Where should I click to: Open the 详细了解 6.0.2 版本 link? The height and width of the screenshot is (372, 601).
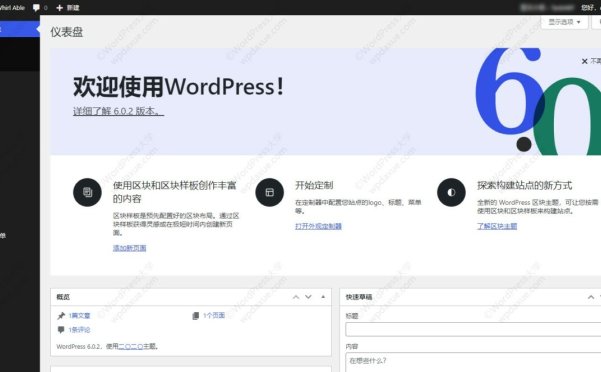[118, 111]
